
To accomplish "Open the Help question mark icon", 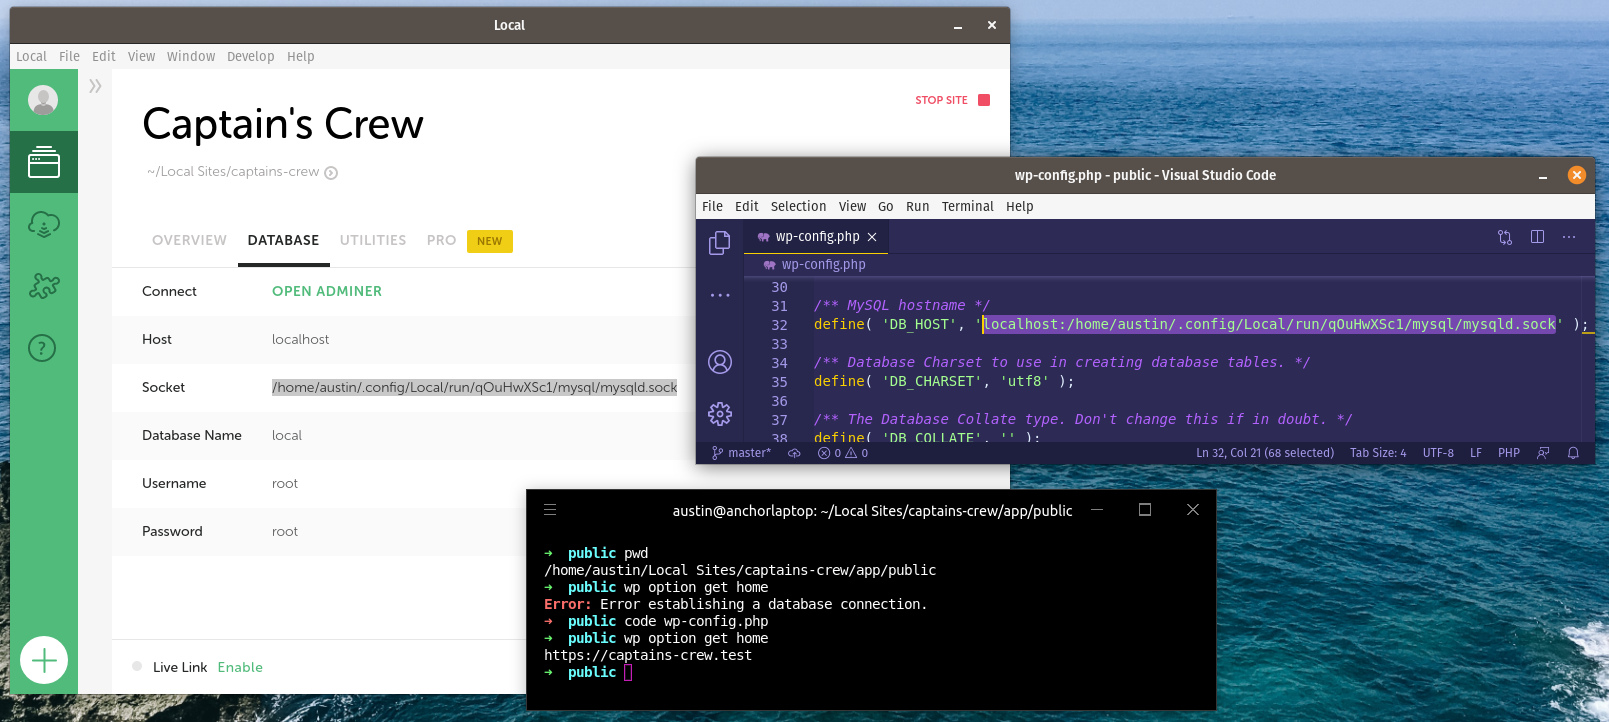I will (x=42, y=348).
